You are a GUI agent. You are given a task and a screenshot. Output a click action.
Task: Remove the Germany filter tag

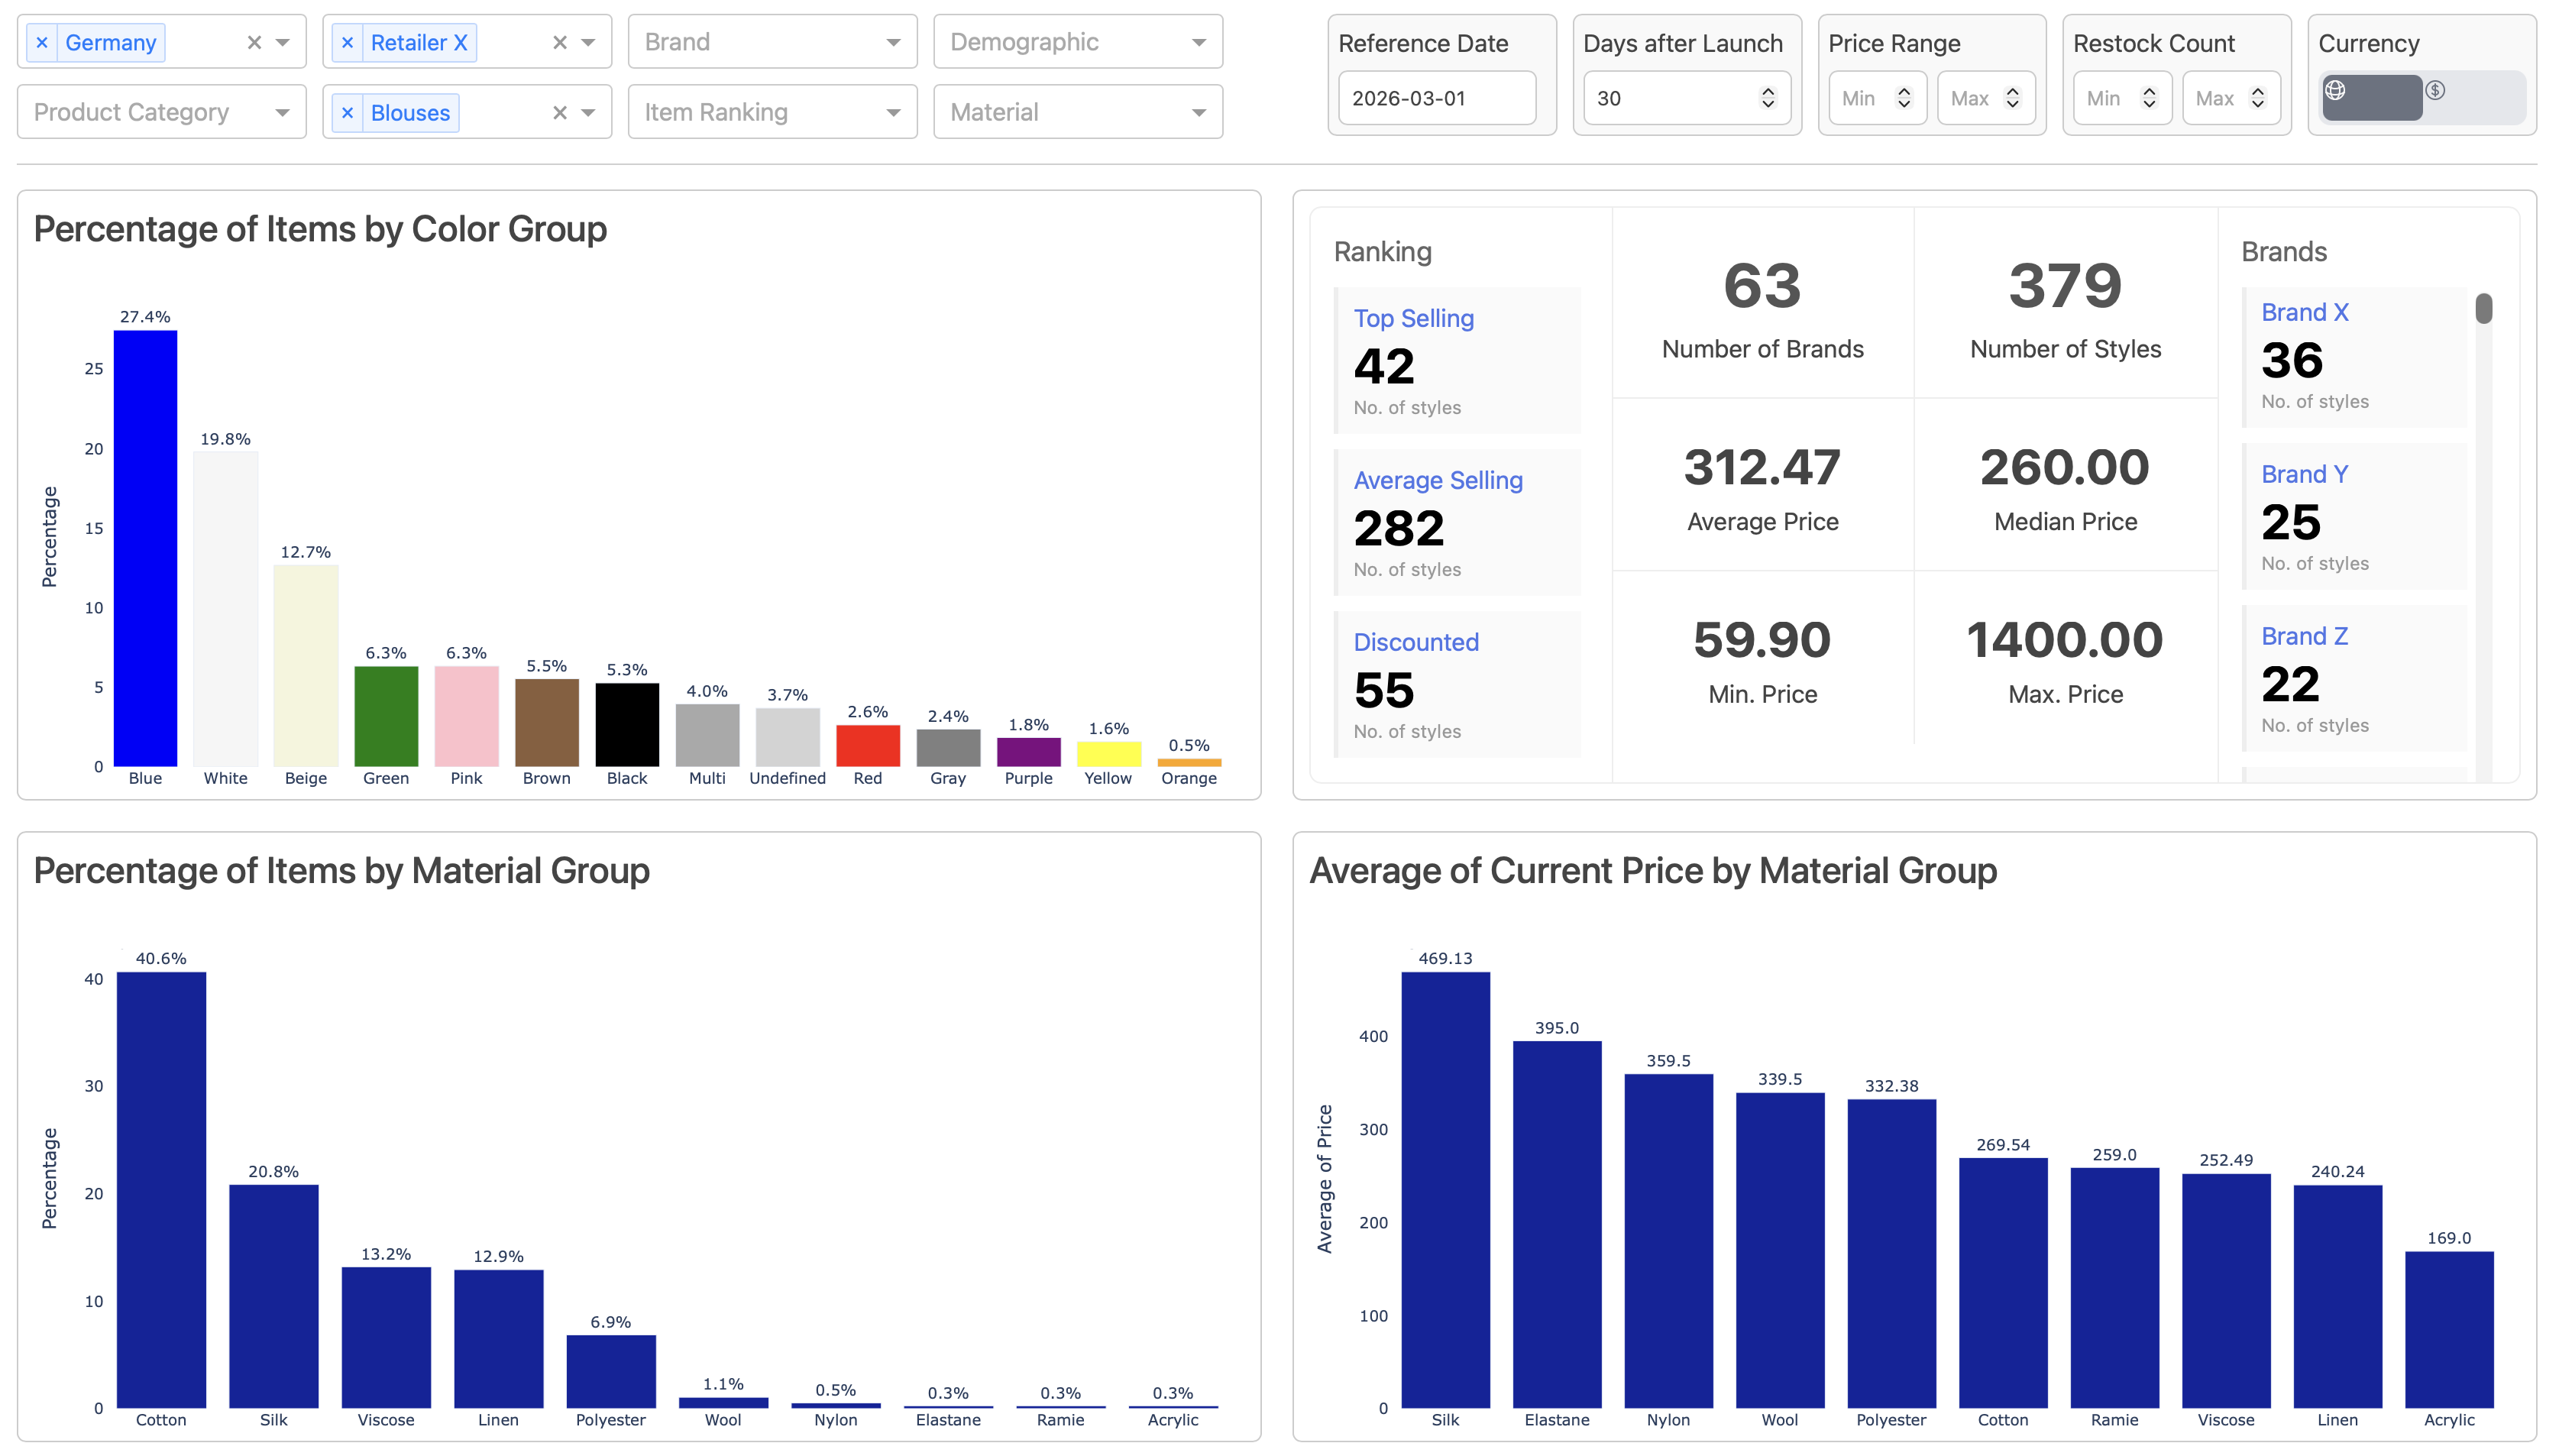[x=42, y=42]
